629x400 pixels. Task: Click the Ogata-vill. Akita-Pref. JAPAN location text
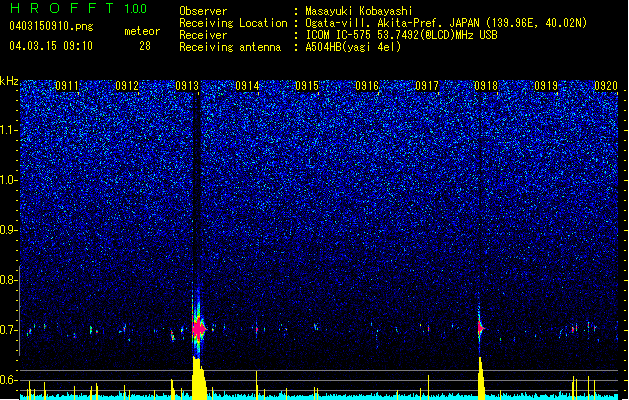pyautogui.click(x=446, y=23)
